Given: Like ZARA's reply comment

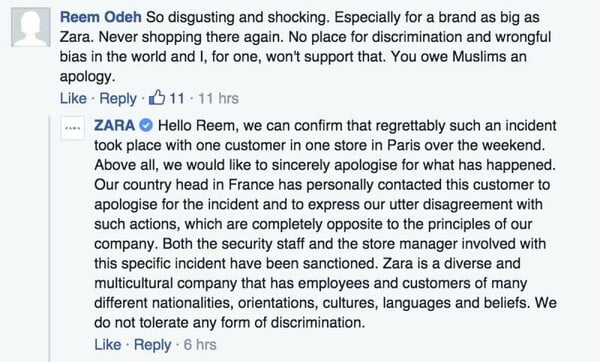Looking at the screenshot, I should pyautogui.click(x=108, y=344).
